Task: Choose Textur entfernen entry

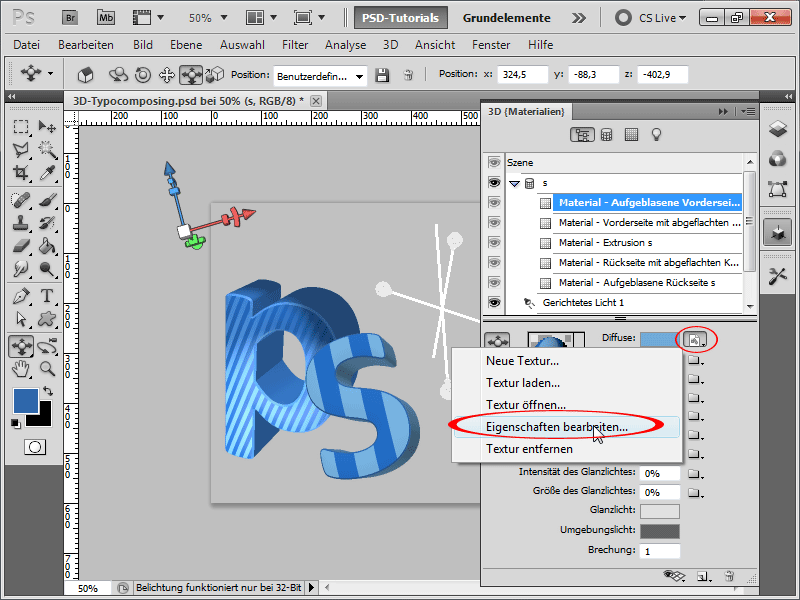Action: (566, 449)
